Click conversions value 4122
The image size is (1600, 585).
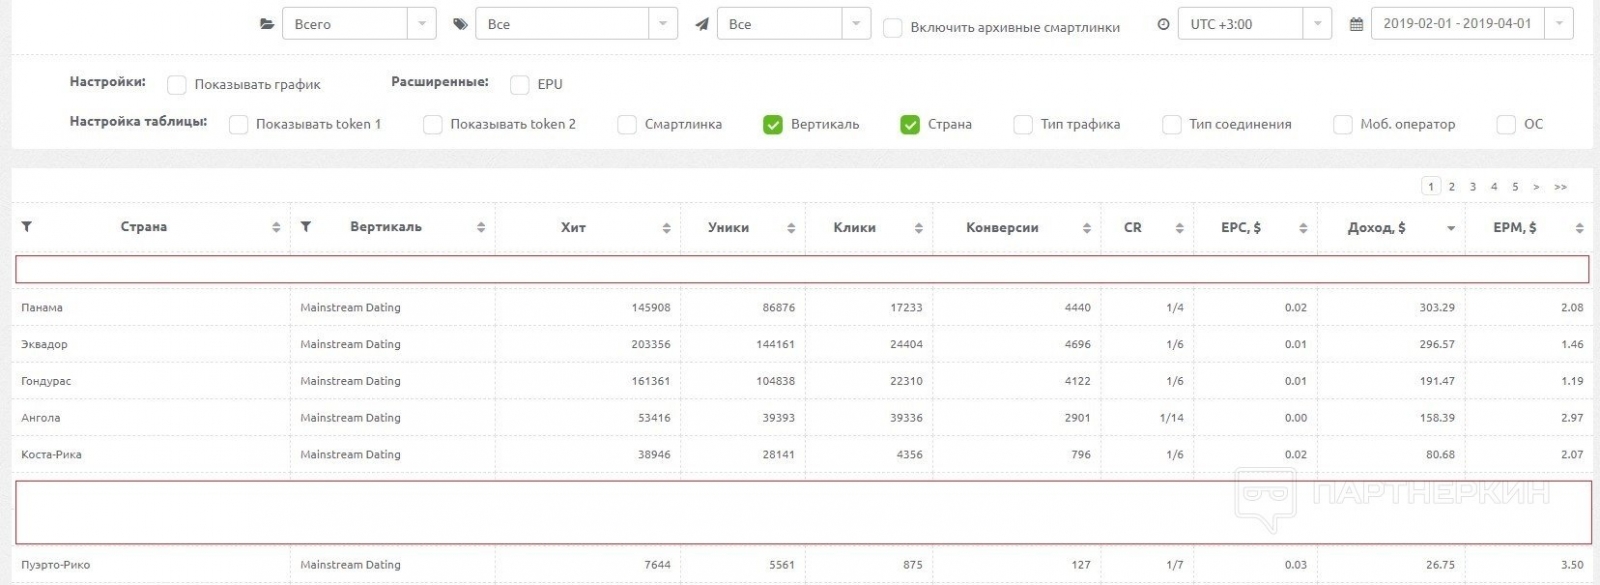(x=1077, y=381)
